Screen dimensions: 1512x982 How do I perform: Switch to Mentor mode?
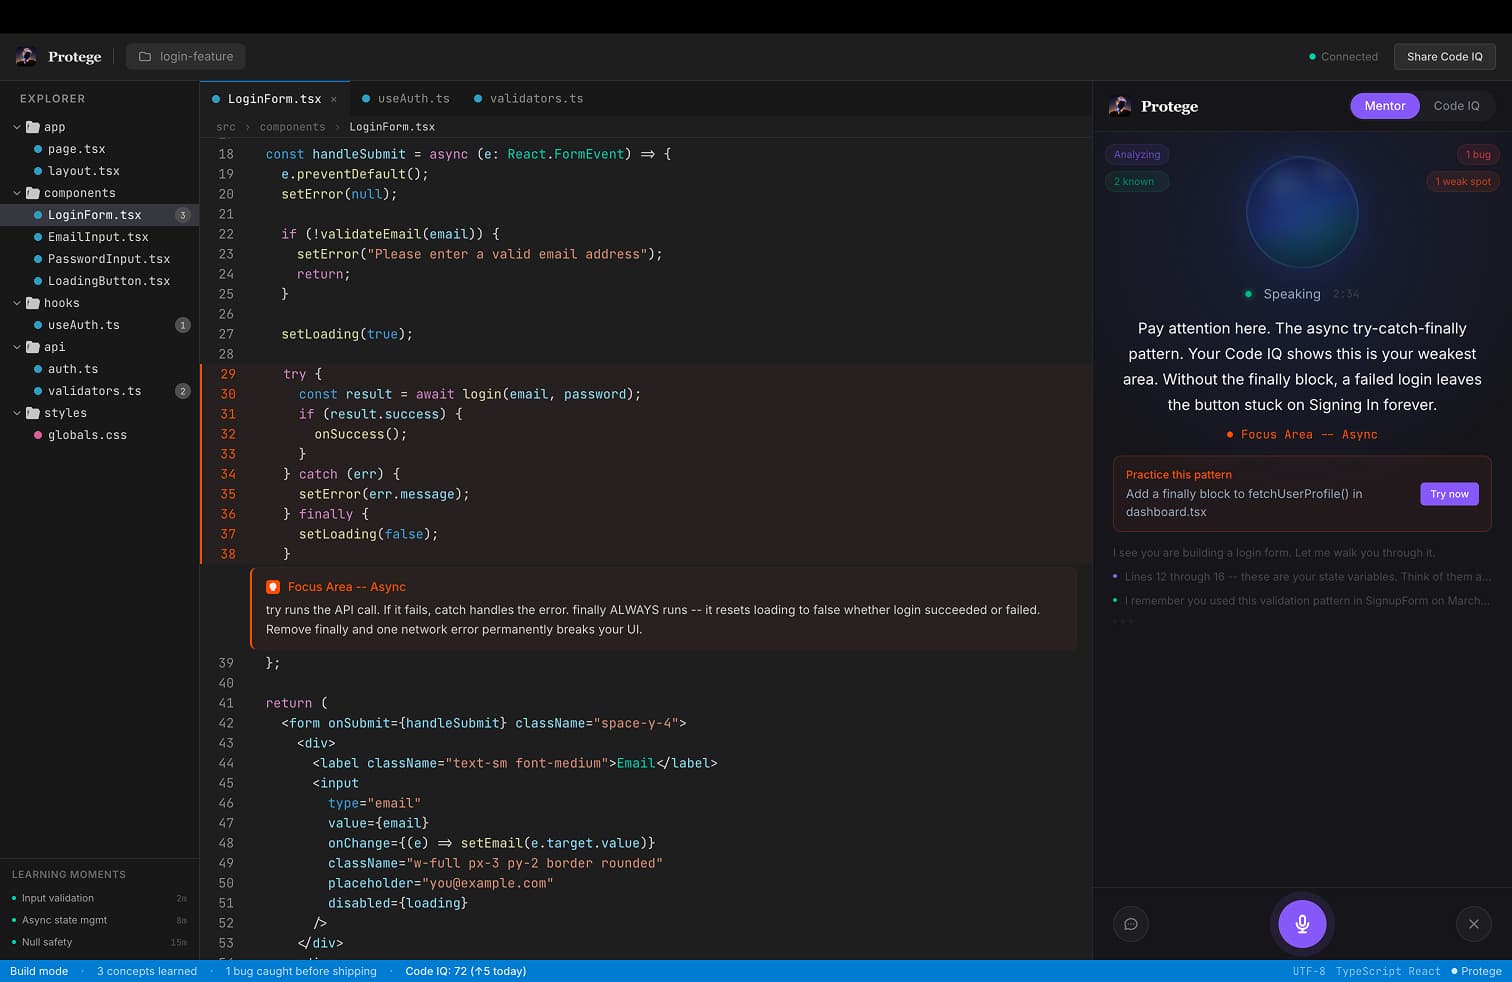[x=1384, y=105]
